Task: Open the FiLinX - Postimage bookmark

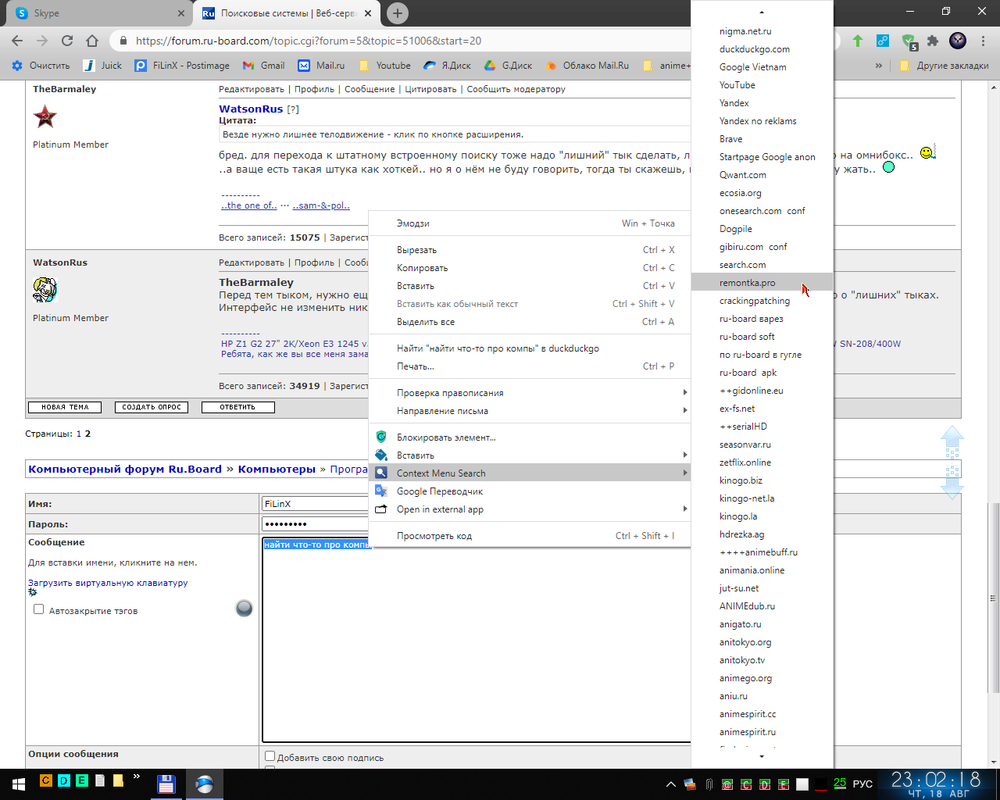Action: coord(182,66)
